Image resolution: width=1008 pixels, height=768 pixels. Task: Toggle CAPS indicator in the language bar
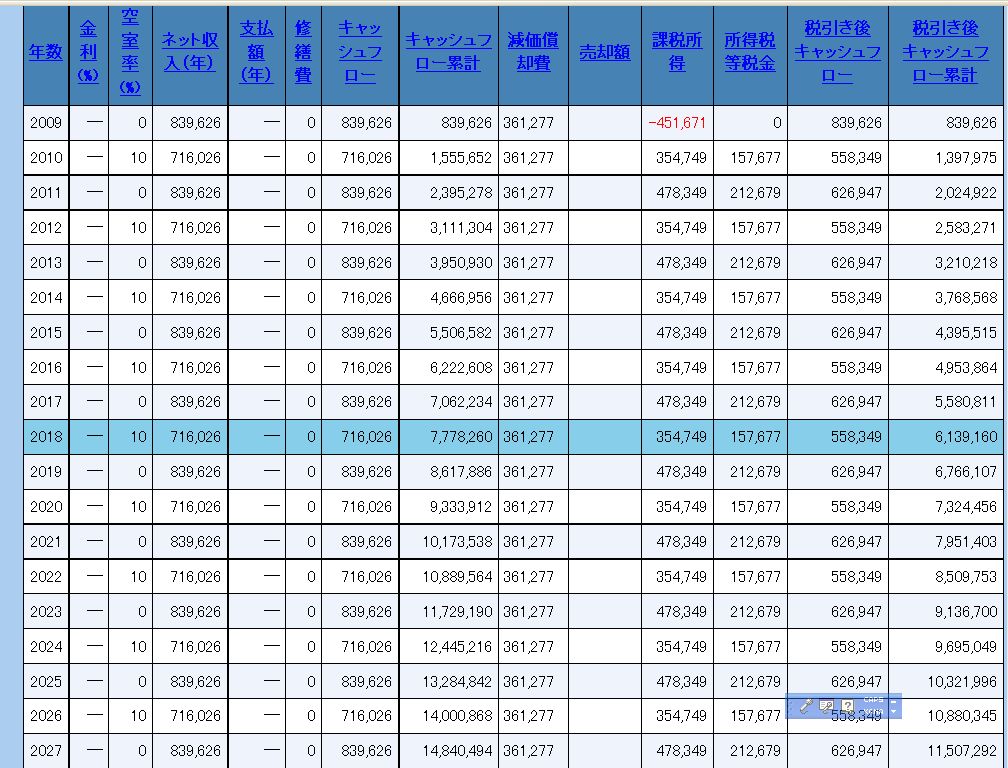pyautogui.click(x=872, y=701)
